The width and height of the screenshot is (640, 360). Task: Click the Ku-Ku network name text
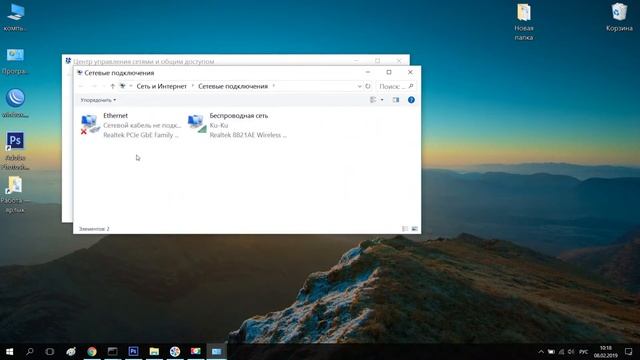click(219, 125)
